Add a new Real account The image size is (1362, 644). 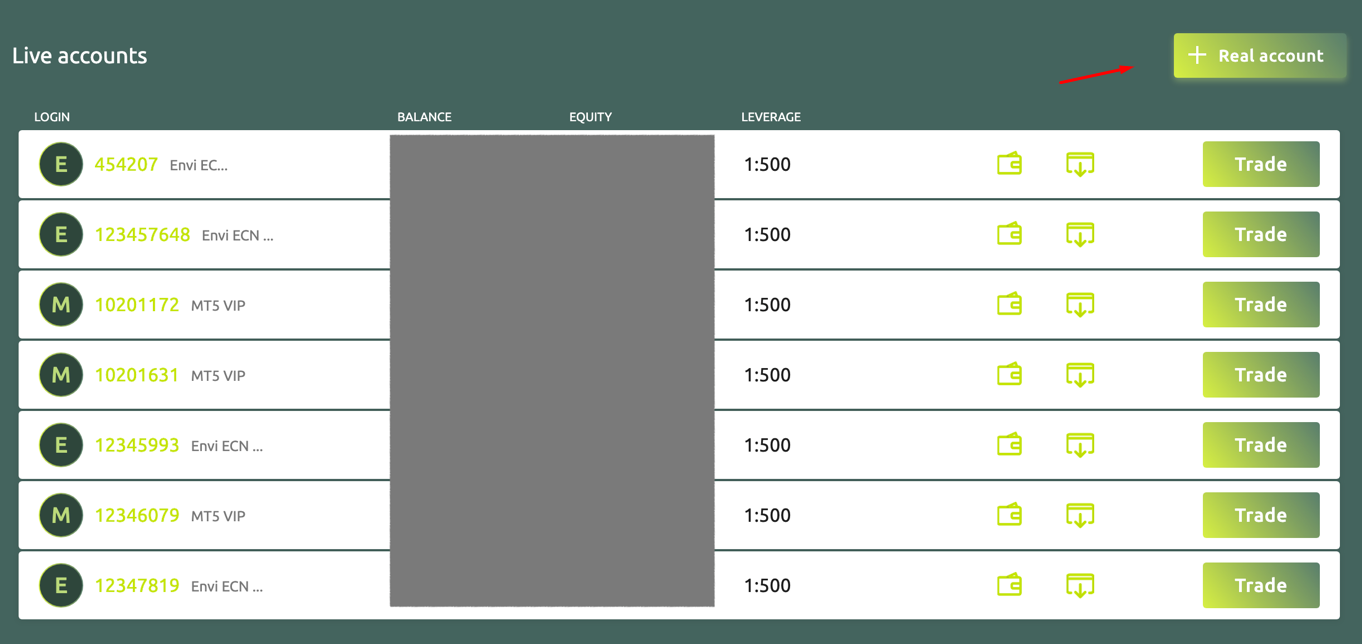1259,56
